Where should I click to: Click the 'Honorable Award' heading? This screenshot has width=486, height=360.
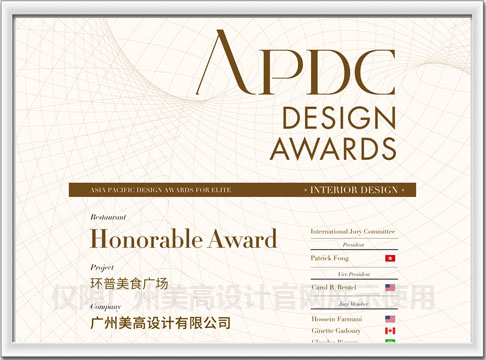tap(183, 239)
